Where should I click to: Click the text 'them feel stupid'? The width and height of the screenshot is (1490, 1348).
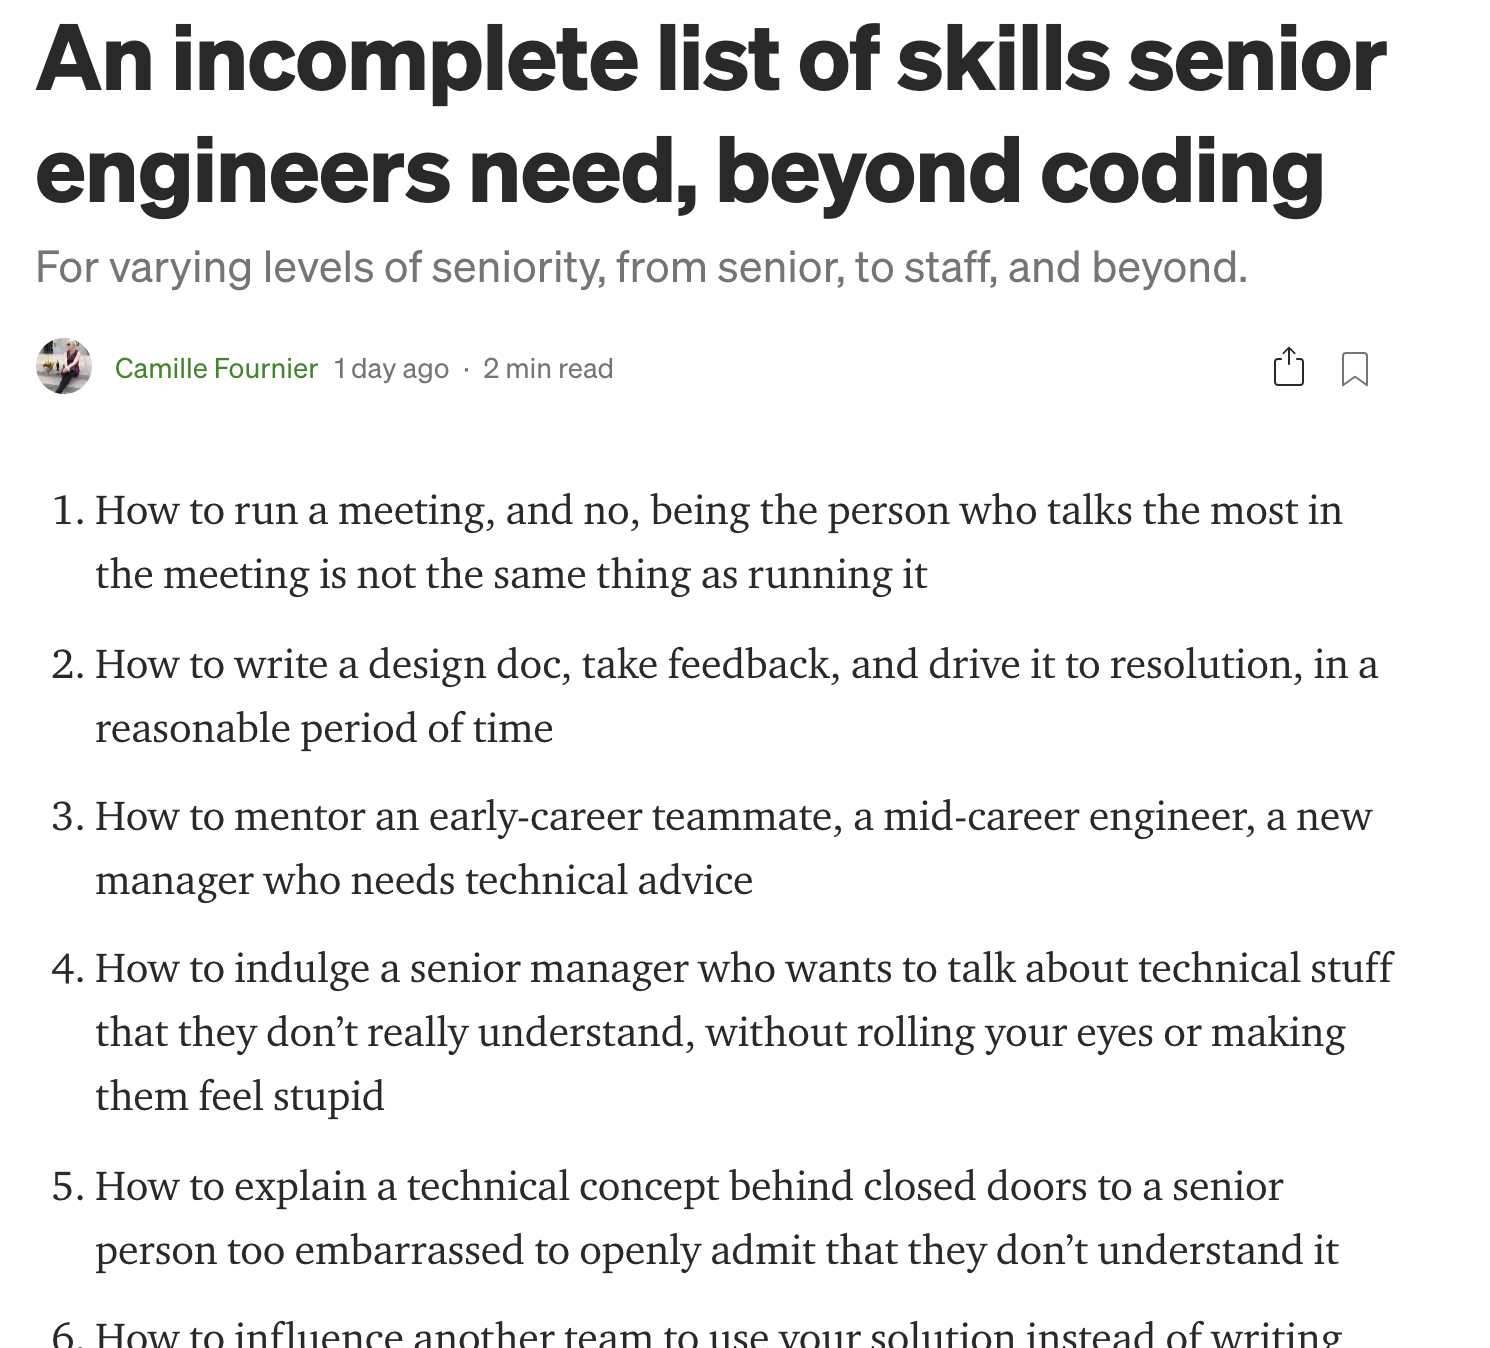coord(240,1096)
